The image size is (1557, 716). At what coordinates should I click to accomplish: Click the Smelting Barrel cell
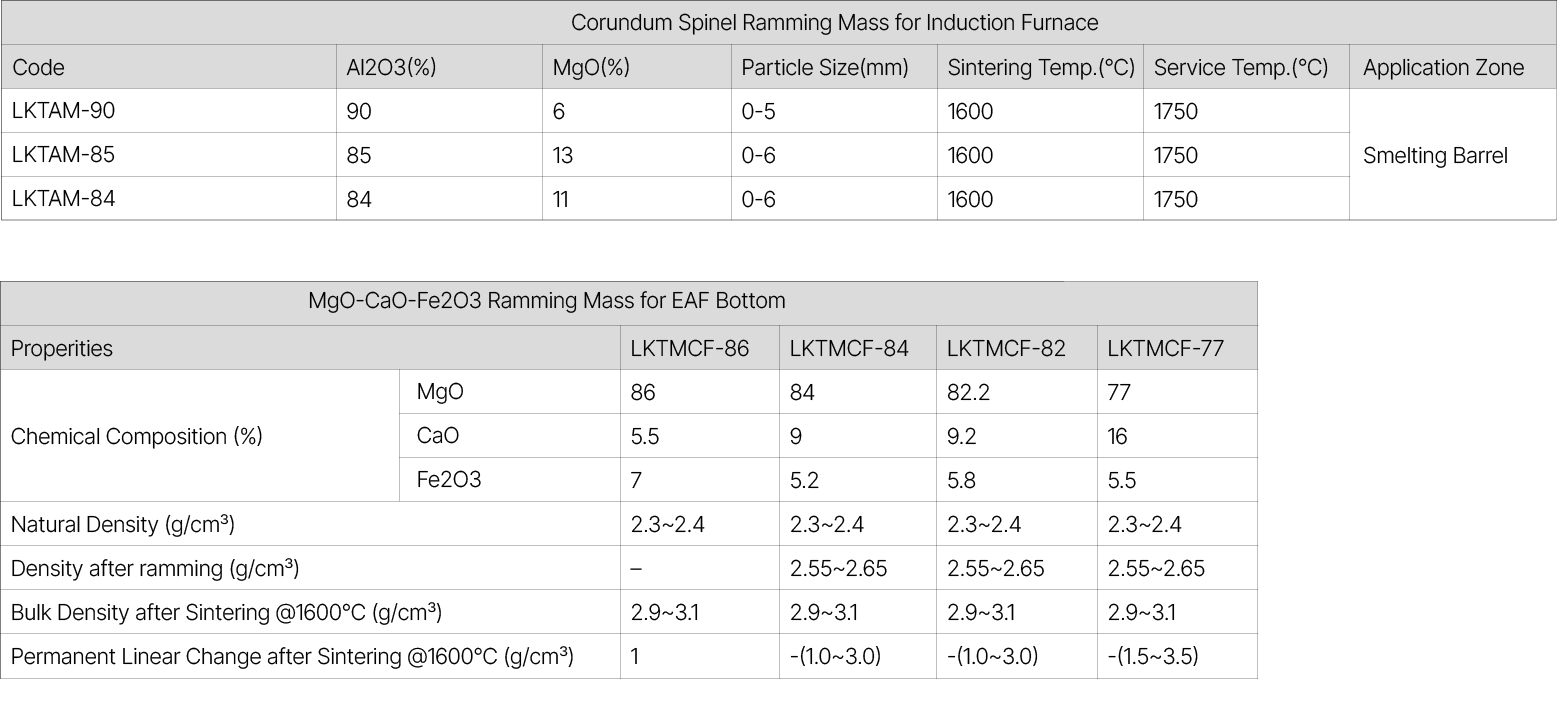point(1435,156)
